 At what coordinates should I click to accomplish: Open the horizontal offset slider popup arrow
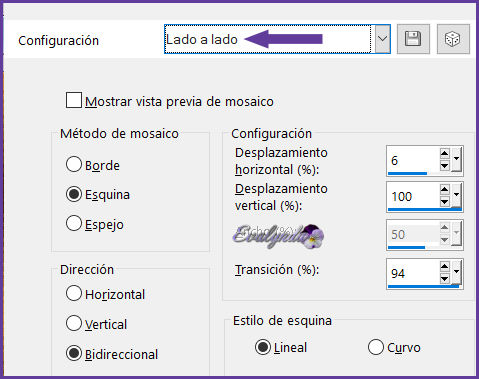coord(456,159)
